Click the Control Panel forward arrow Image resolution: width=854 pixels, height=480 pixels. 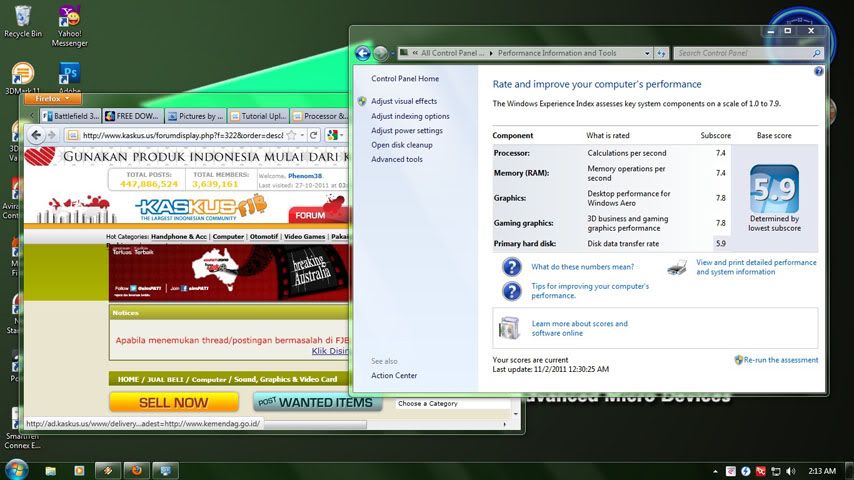(x=381, y=53)
